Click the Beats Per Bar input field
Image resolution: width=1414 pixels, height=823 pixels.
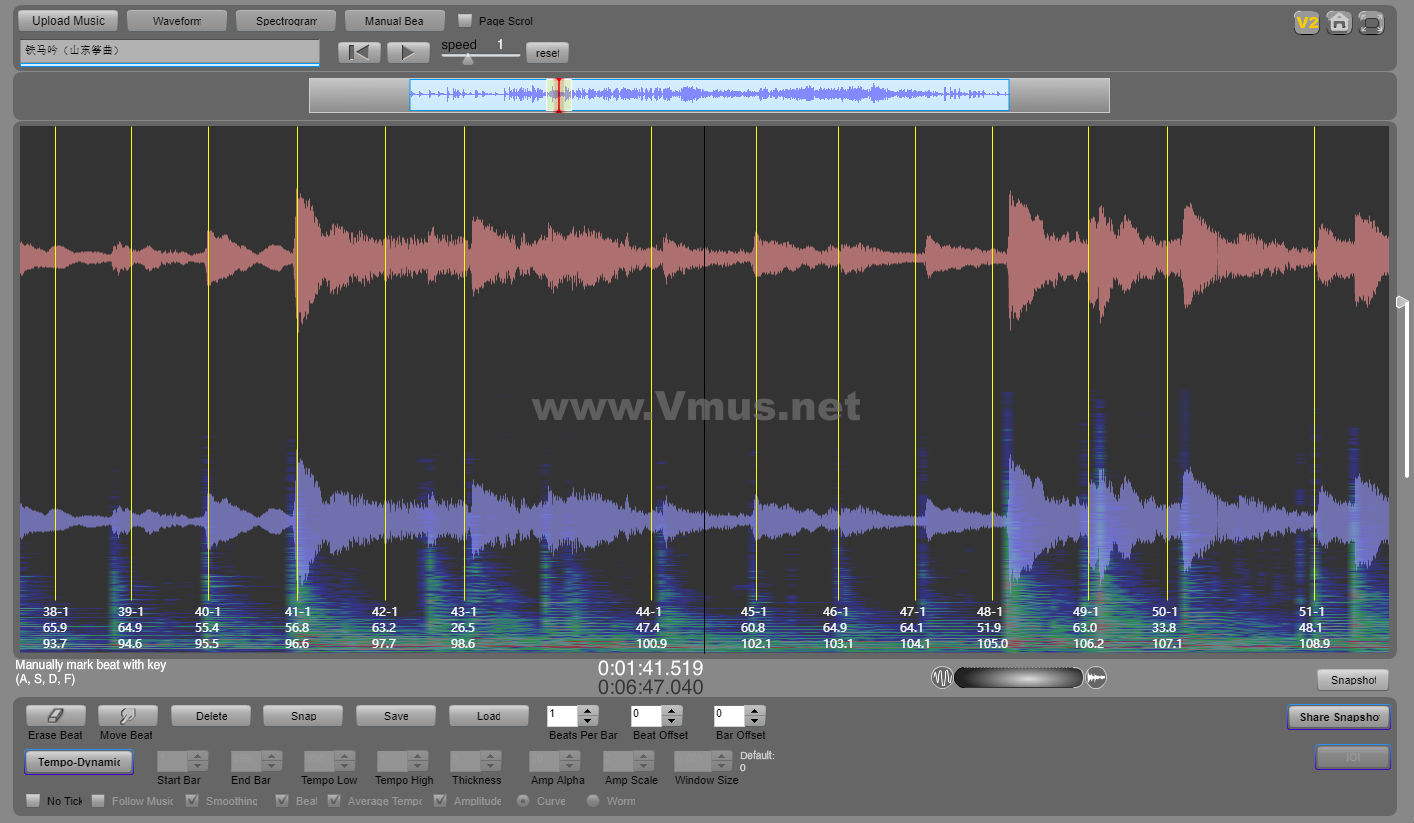pyautogui.click(x=563, y=716)
